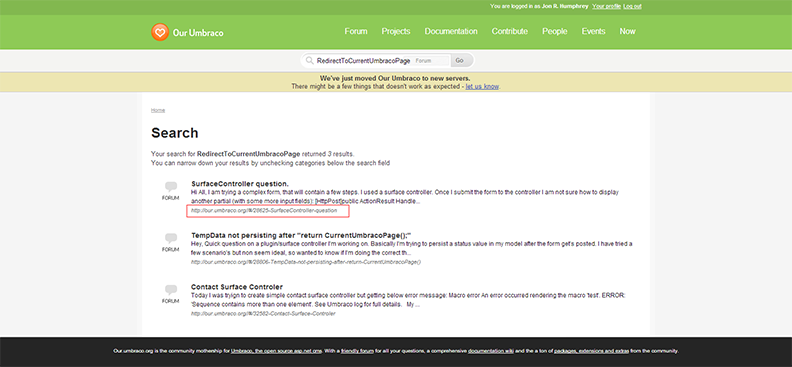Open the Events menu item
This screenshot has height=367, width=792.
pos(593,31)
